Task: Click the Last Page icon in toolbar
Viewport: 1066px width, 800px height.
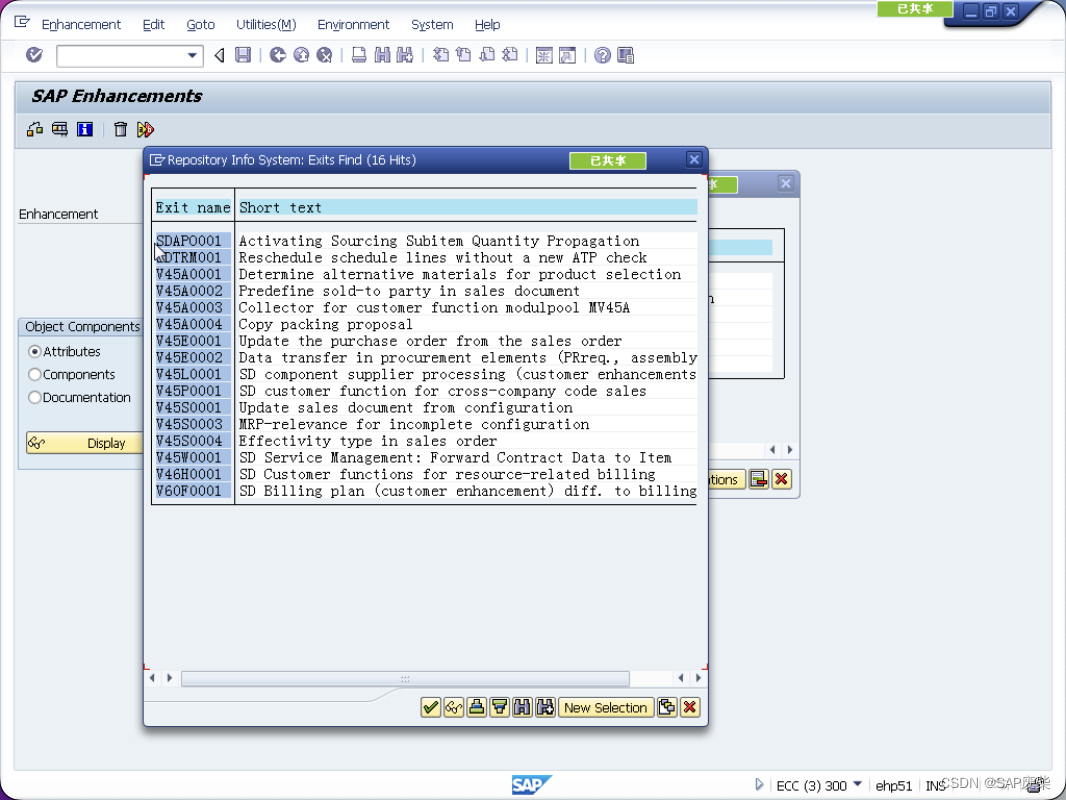Action: tap(510, 55)
